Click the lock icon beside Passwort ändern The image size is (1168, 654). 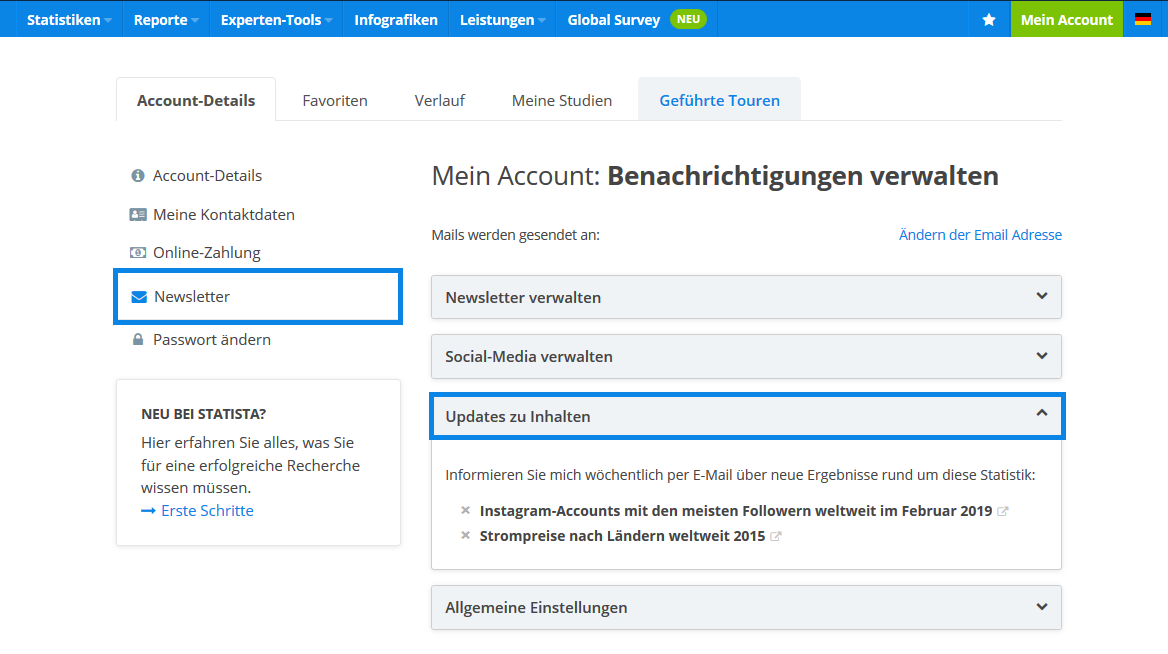tap(138, 340)
